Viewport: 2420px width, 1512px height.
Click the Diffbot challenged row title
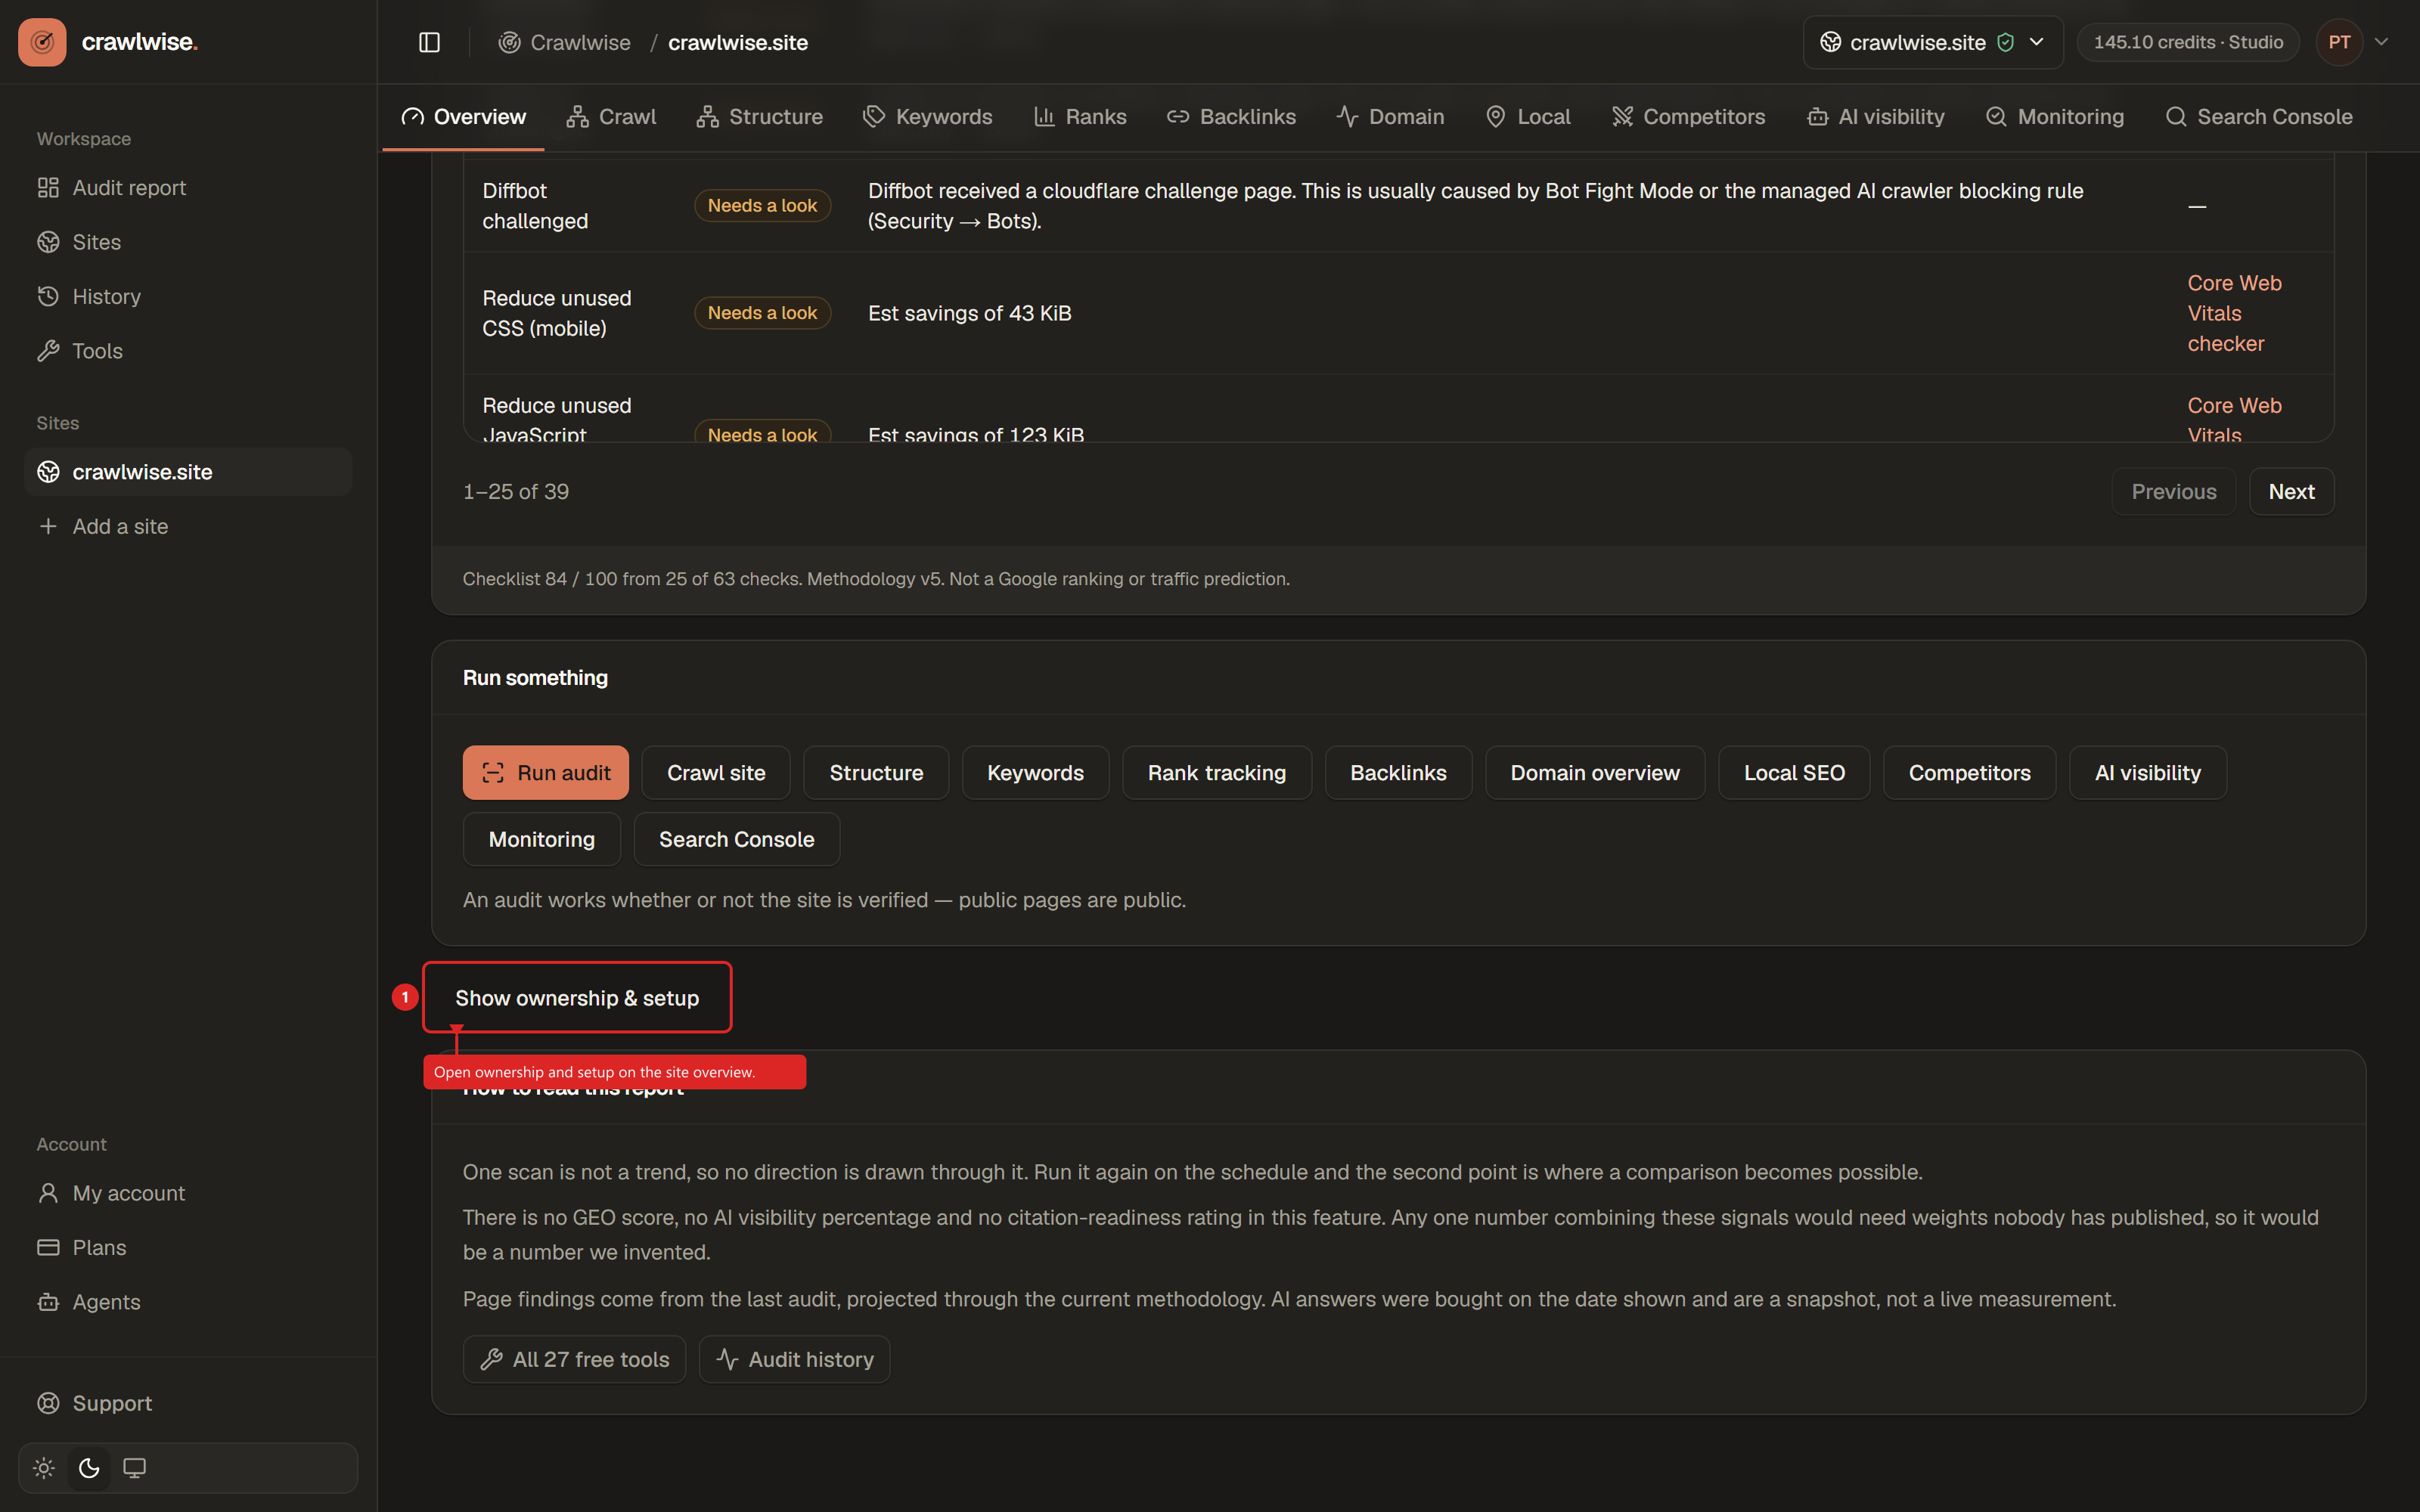click(x=535, y=206)
